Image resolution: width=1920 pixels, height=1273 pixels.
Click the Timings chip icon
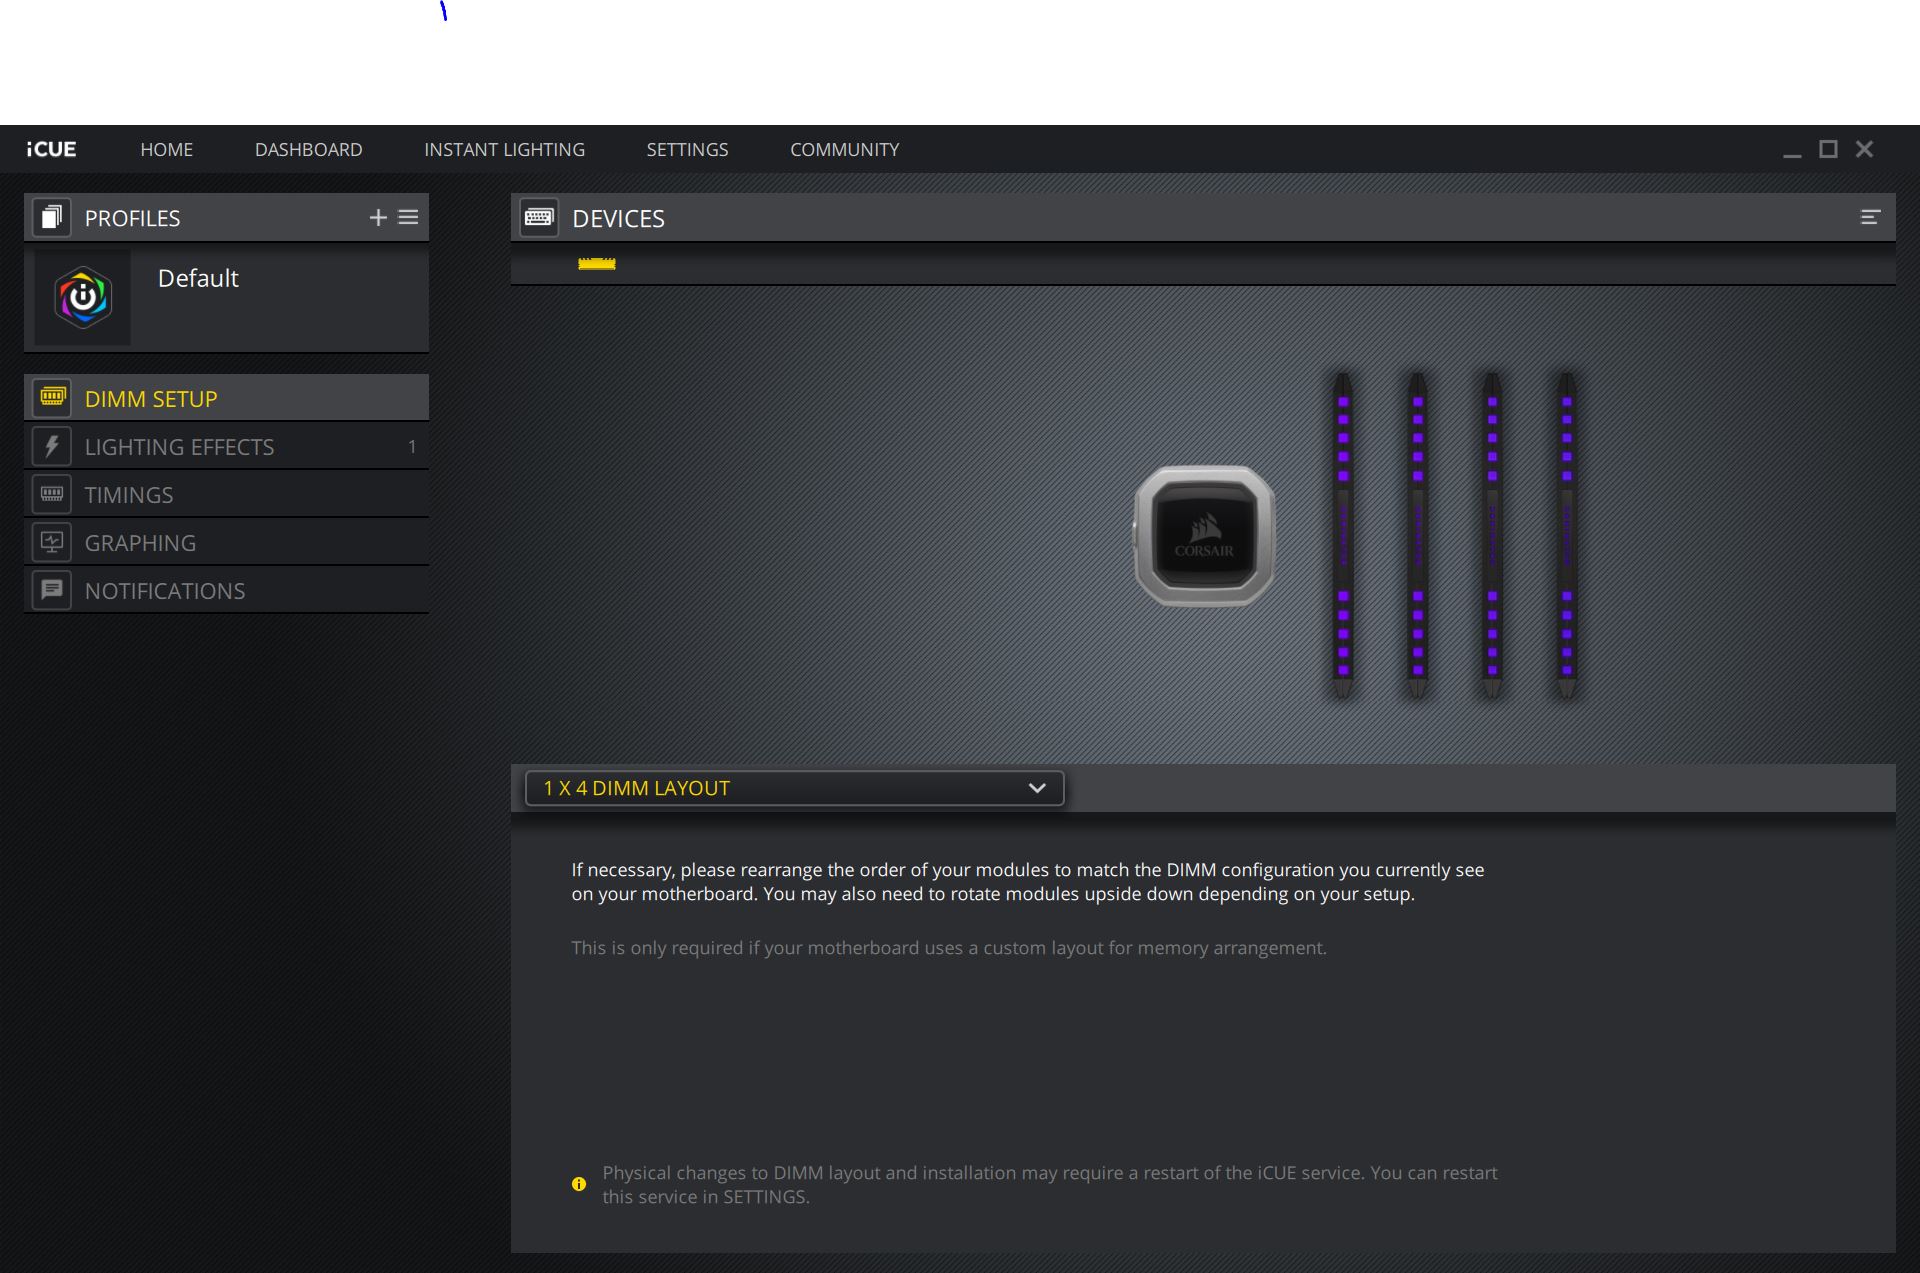coord(52,494)
